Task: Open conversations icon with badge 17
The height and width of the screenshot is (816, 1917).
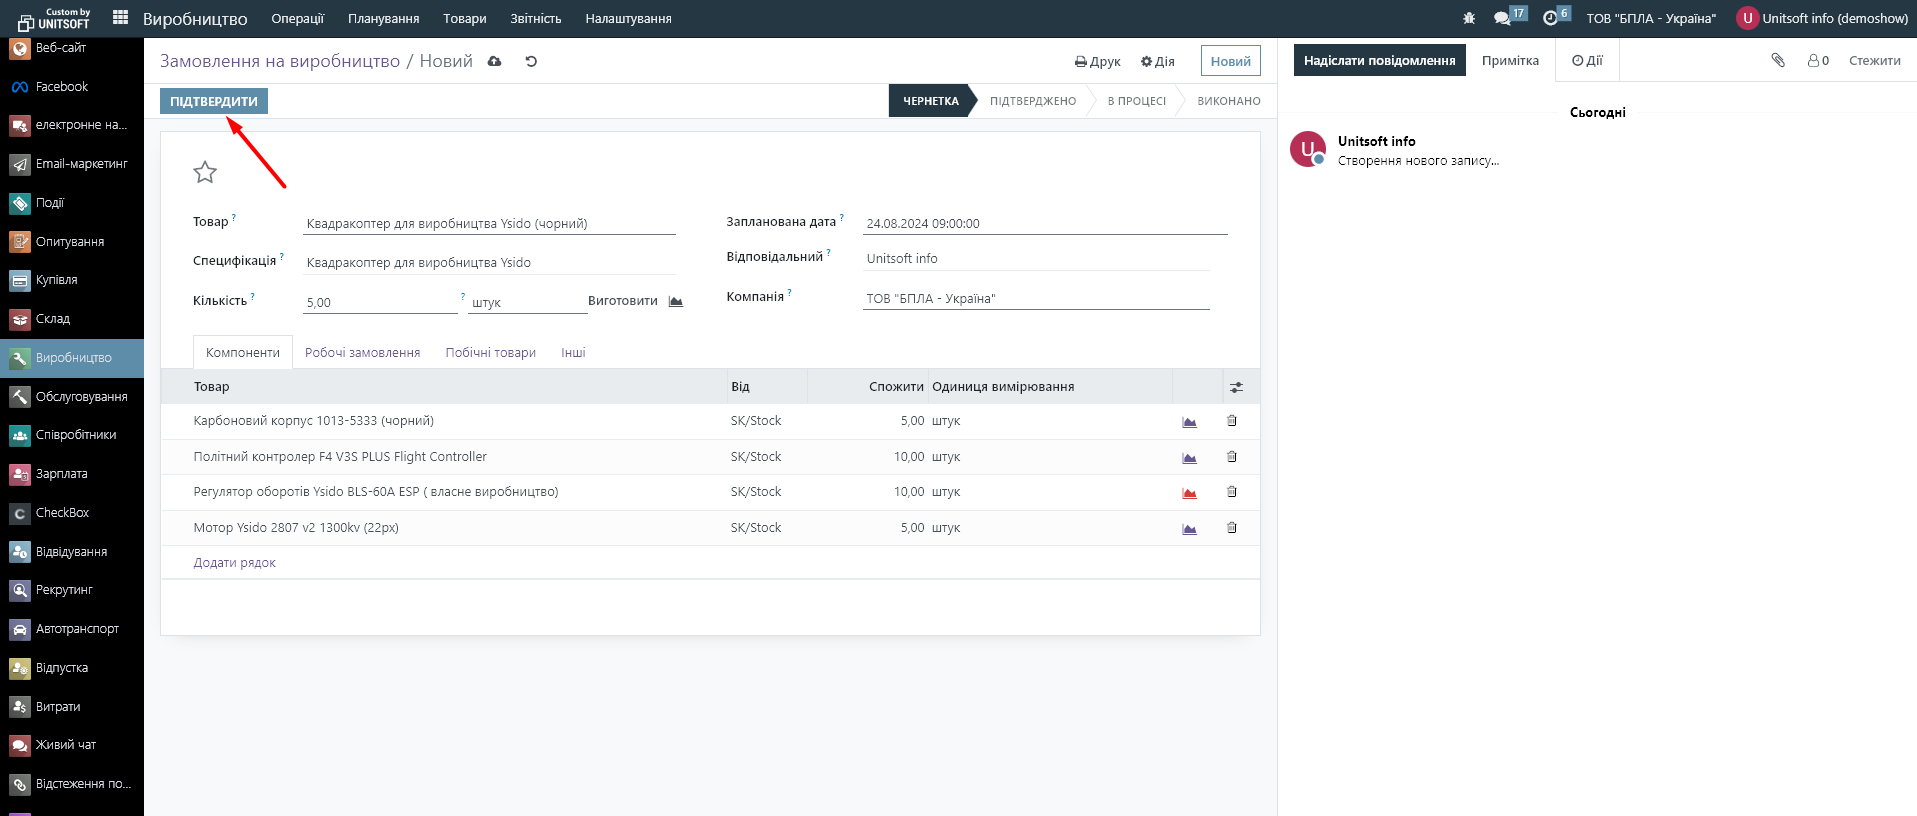Action: click(1502, 18)
